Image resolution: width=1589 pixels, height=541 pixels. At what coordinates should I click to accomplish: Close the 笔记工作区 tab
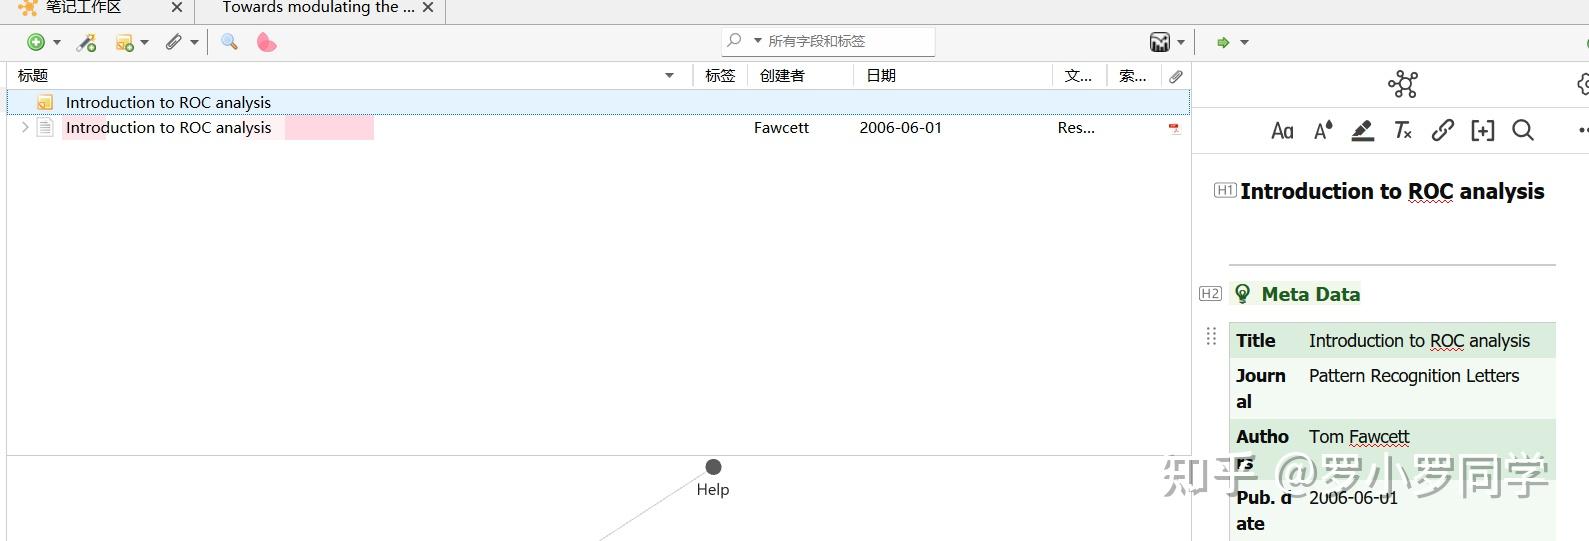[x=177, y=7]
